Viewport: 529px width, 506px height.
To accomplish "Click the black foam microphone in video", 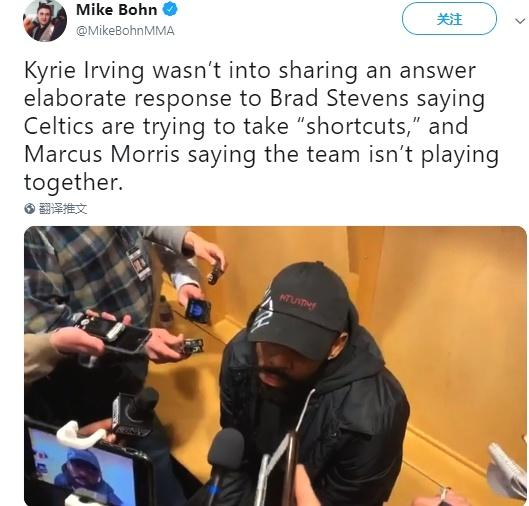I will pos(225,449).
